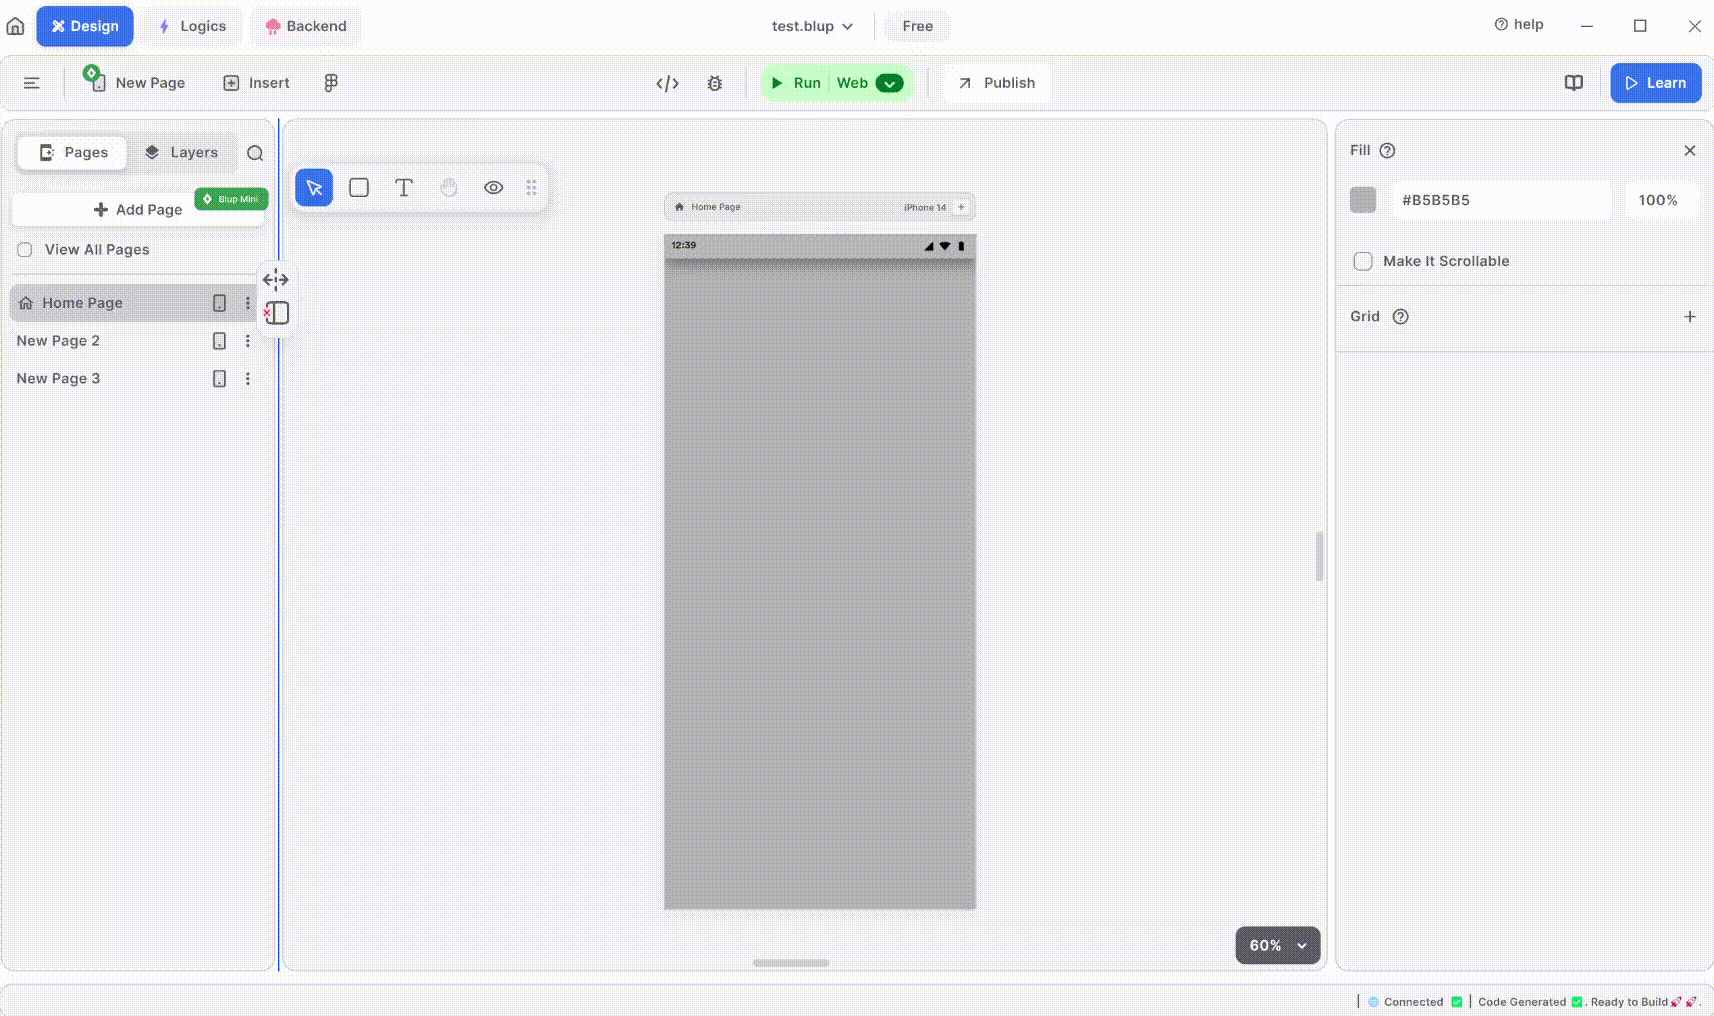Viewport: 1714px width, 1016px height.
Task: Select the hand pan tool
Action: (449, 188)
